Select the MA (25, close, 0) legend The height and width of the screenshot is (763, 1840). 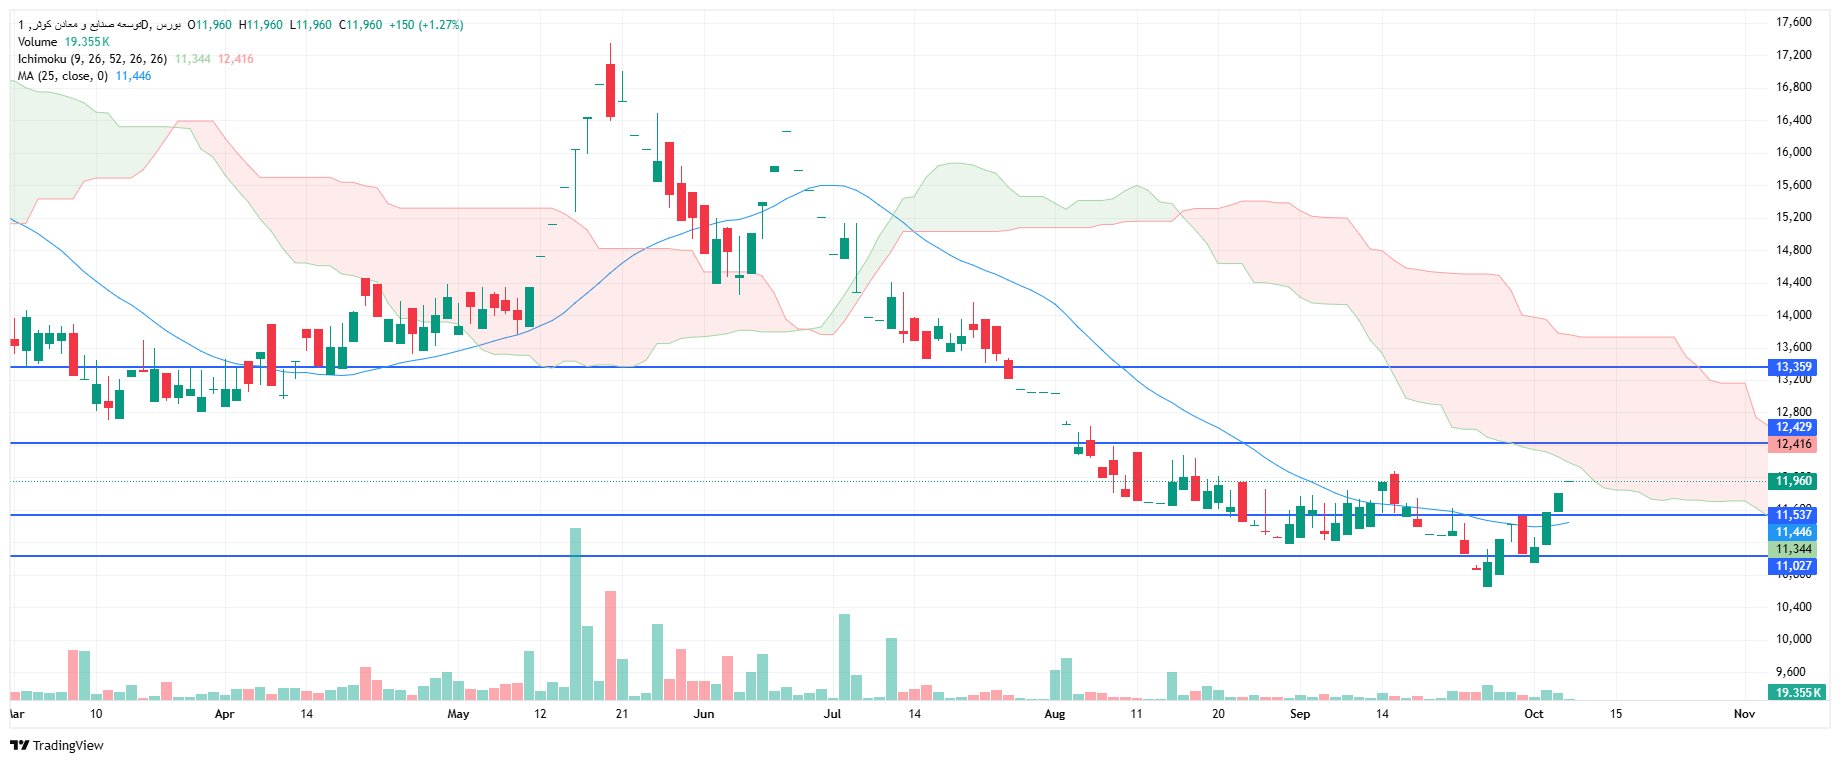[x=62, y=76]
